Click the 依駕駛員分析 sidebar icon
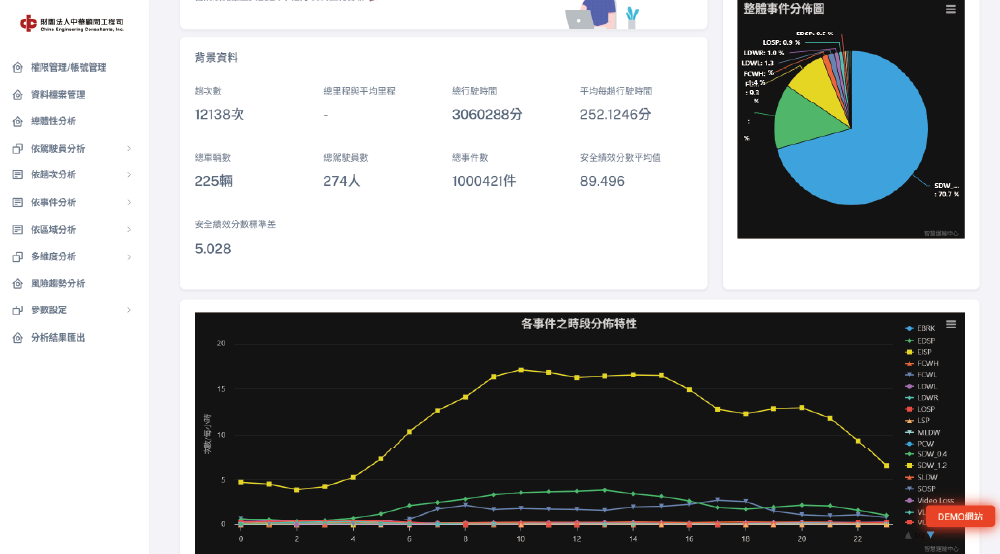 pyautogui.click(x=18, y=149)
